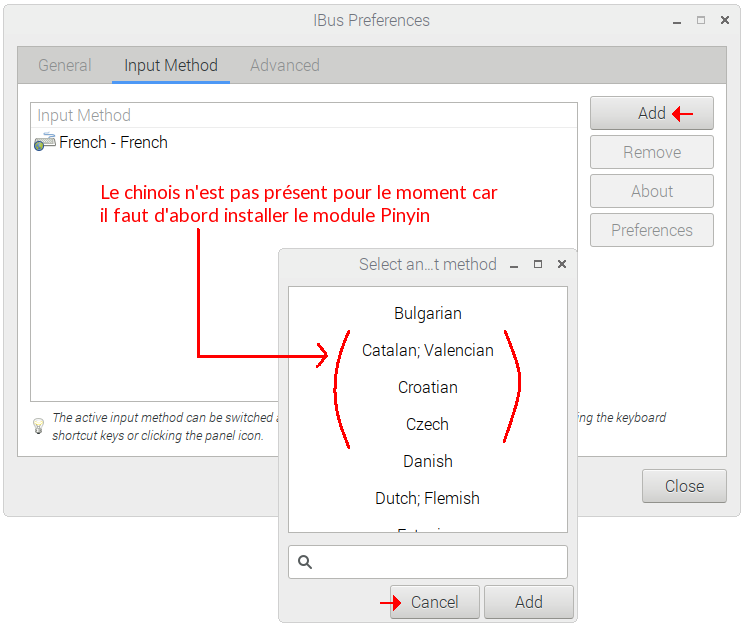Image resolution: width=749 pixels, height=627 pixels.
Task: Open the About button
Action: point(652,191)
